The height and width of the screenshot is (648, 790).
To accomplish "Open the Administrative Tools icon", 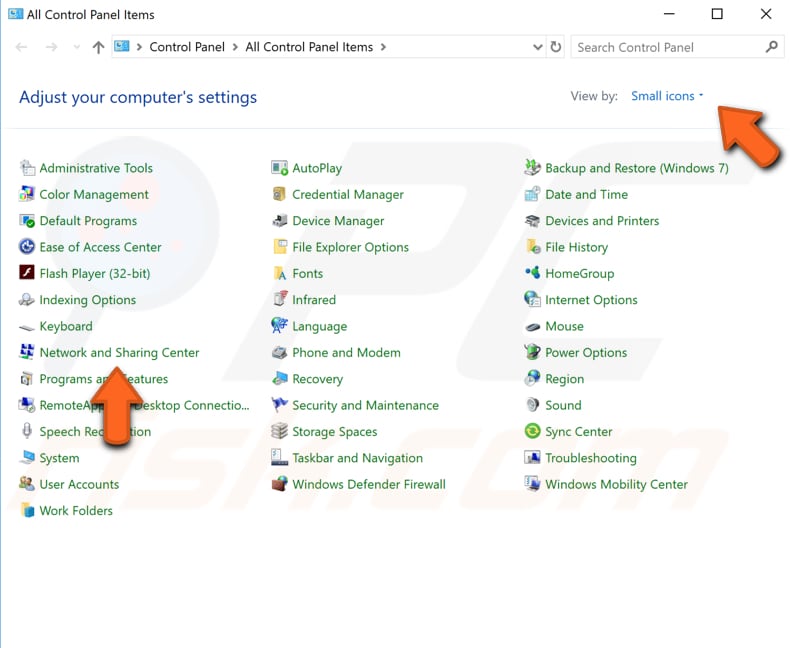I will tap(27, 168).
